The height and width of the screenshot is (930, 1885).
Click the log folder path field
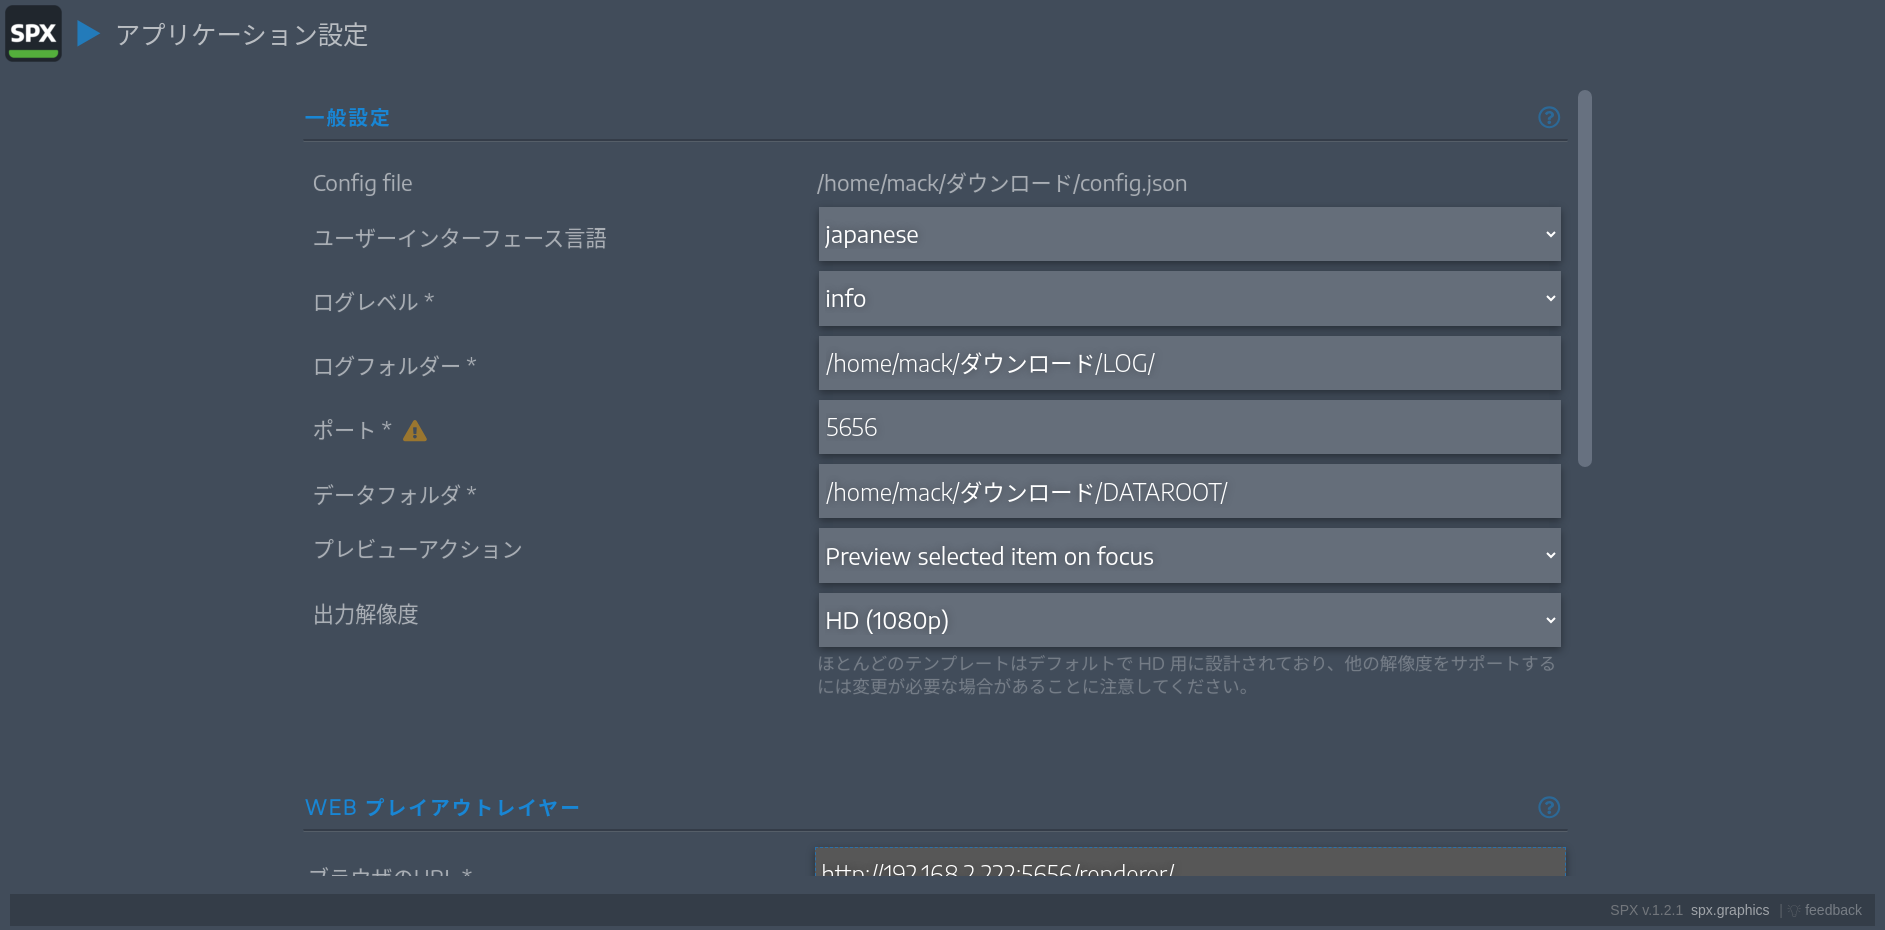(x=1189, y=363)
